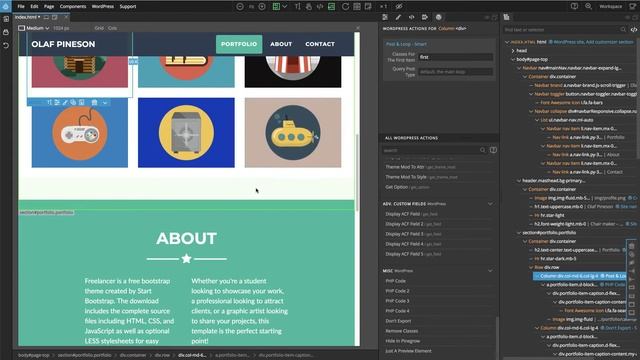Select the Remove Classes action

tap(402, 331)
